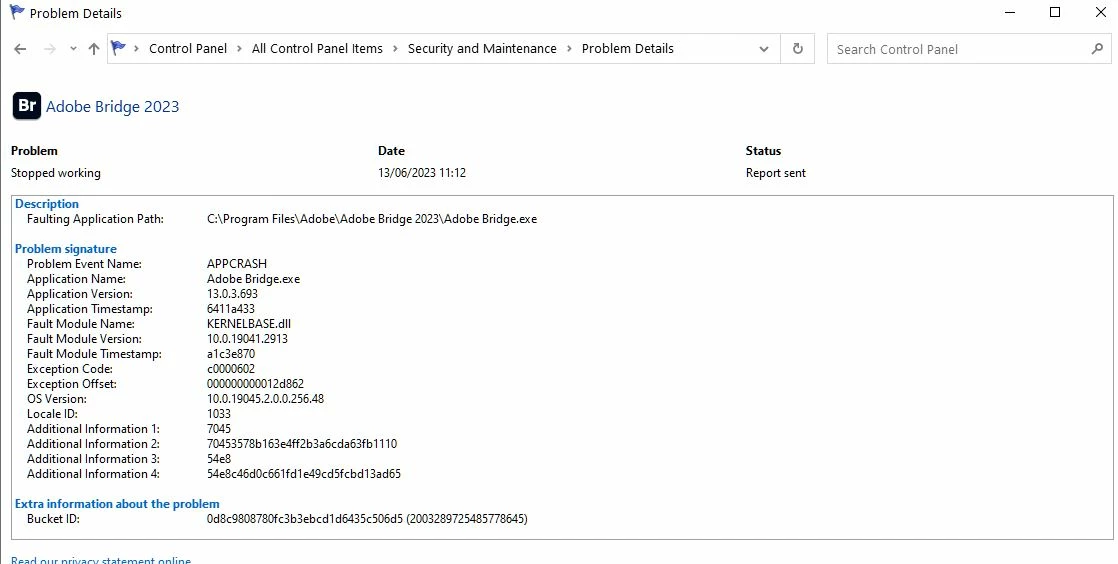1118x564 pixels.
Task: Open the address bar history dropdown
Action: [764, 49]
